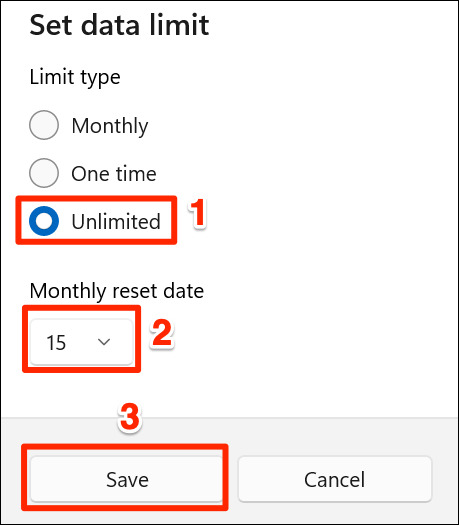Click the "Set data limit" dialog heading
The width and height of the screenshot is (459, 525).
[x=119, y=25]
